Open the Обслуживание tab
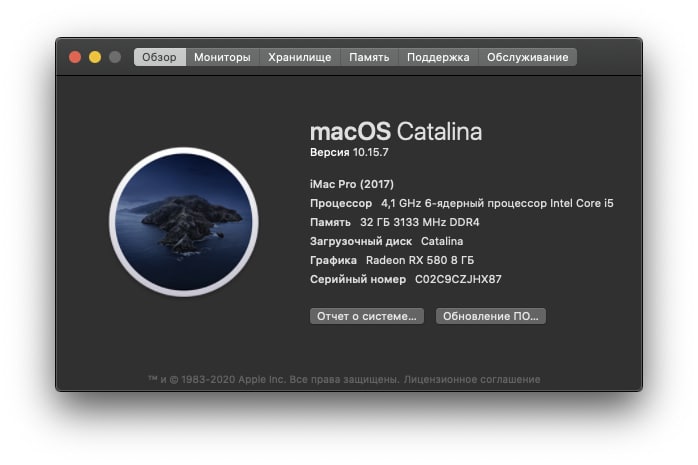This screenshot has width=698, height=465. (528, 57)
